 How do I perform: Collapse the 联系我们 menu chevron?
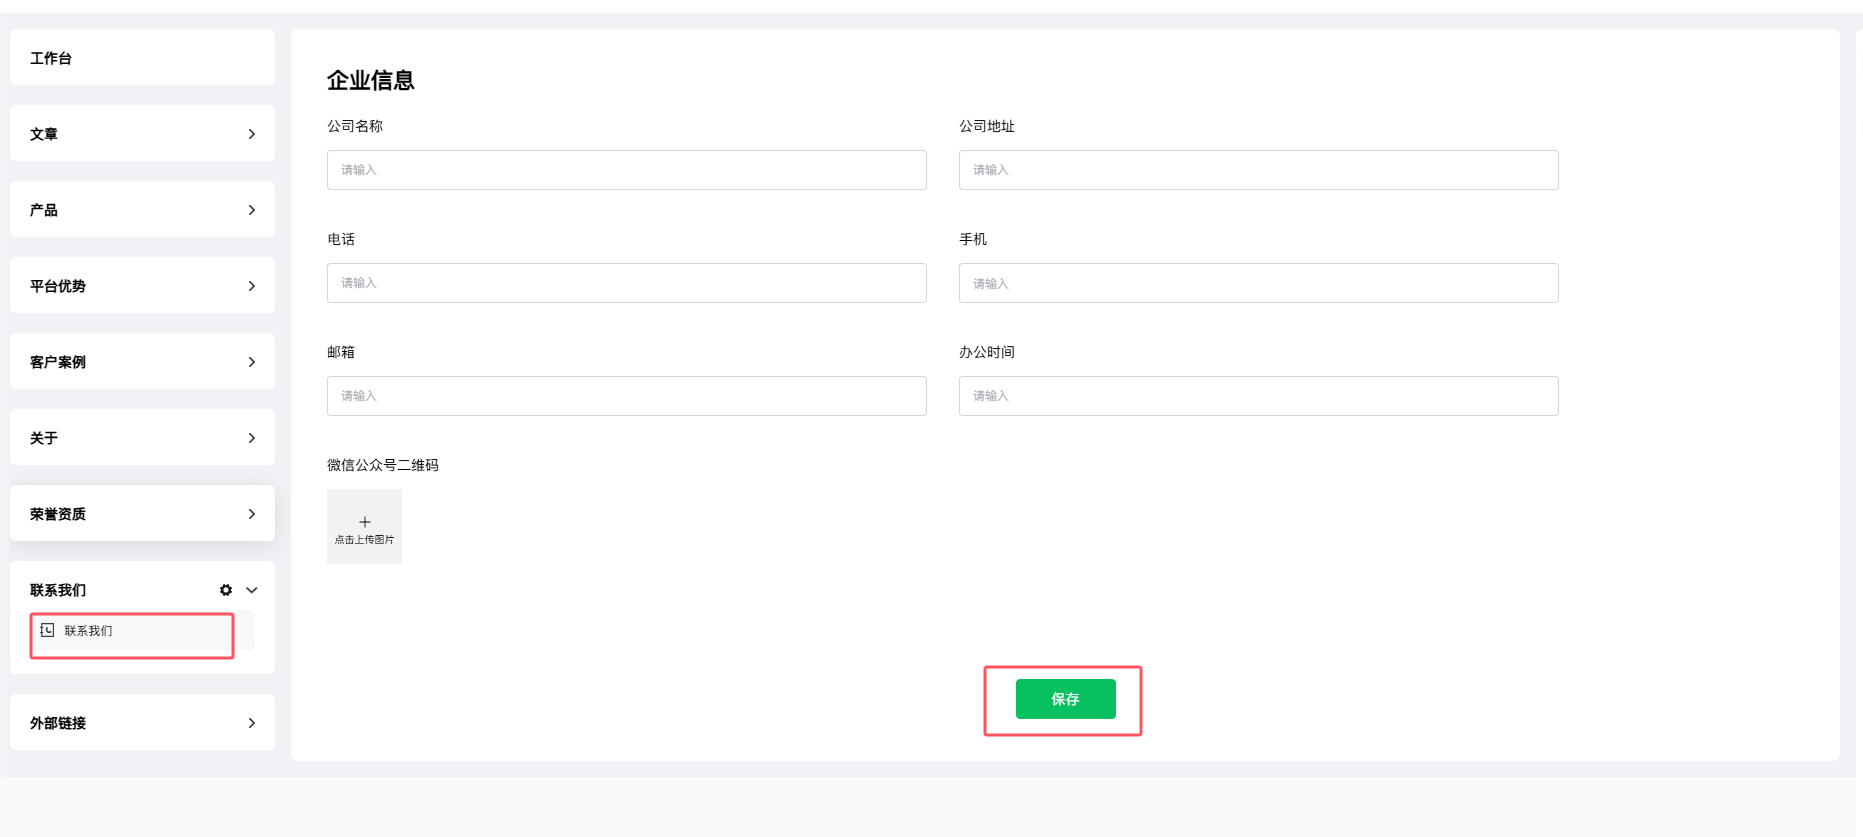point(252,590)
